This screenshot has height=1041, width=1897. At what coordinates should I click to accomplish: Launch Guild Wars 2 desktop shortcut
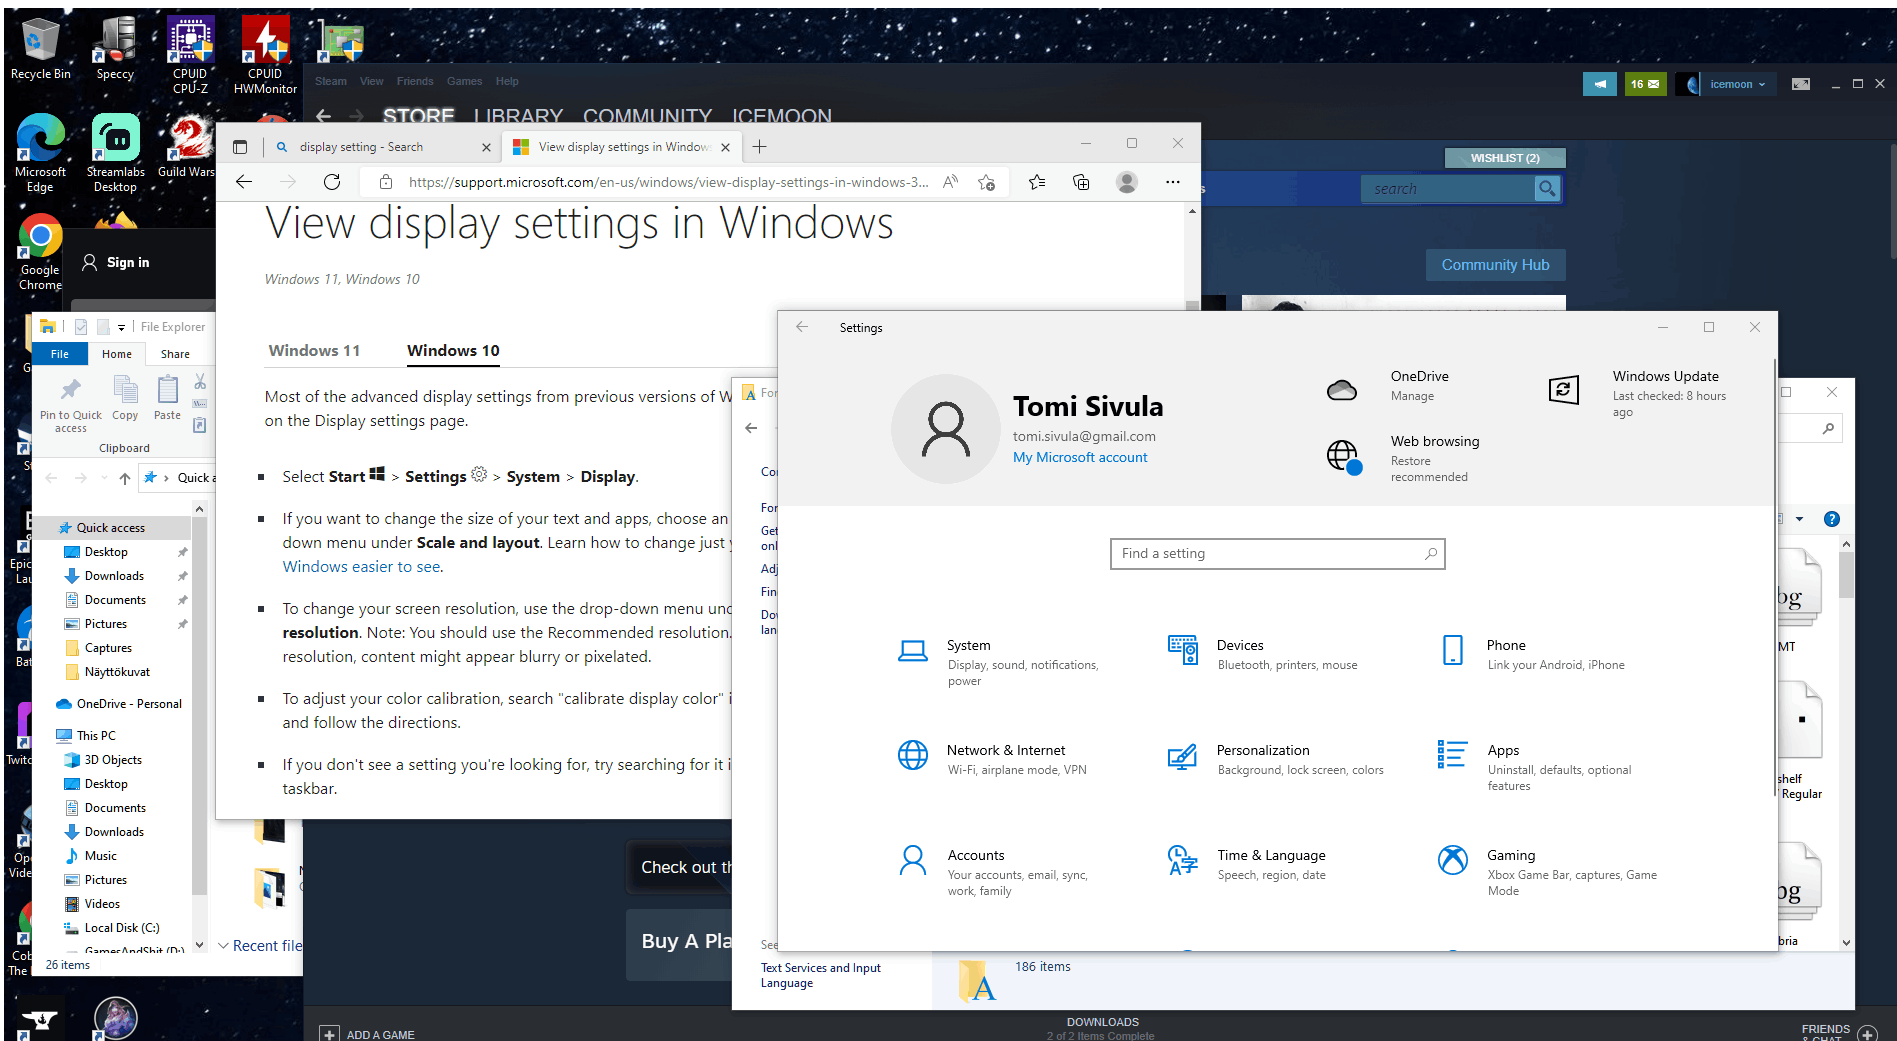pos(187,145)
